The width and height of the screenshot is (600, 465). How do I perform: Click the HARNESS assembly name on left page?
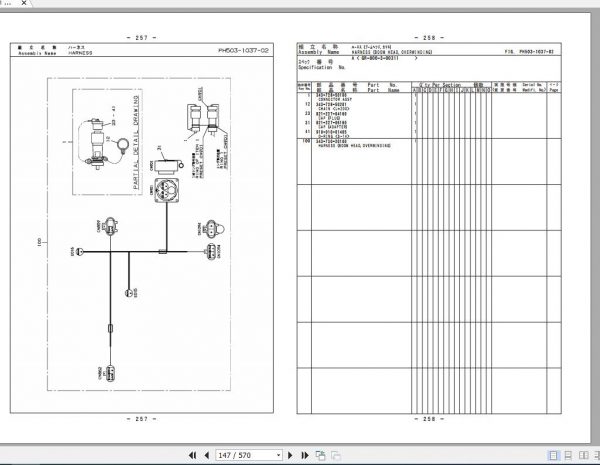click(x=80, y=53)
